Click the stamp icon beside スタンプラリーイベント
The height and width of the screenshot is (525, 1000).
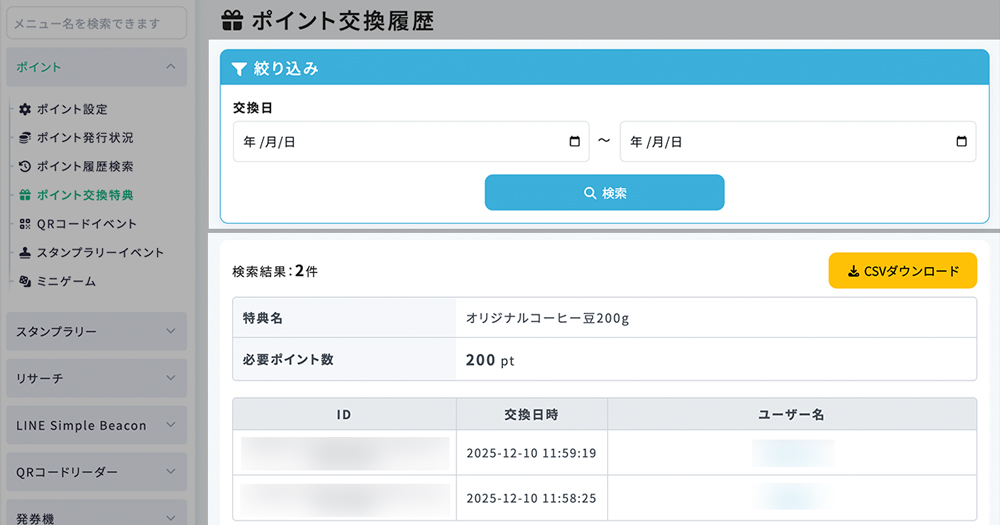[x=25, y=253]
